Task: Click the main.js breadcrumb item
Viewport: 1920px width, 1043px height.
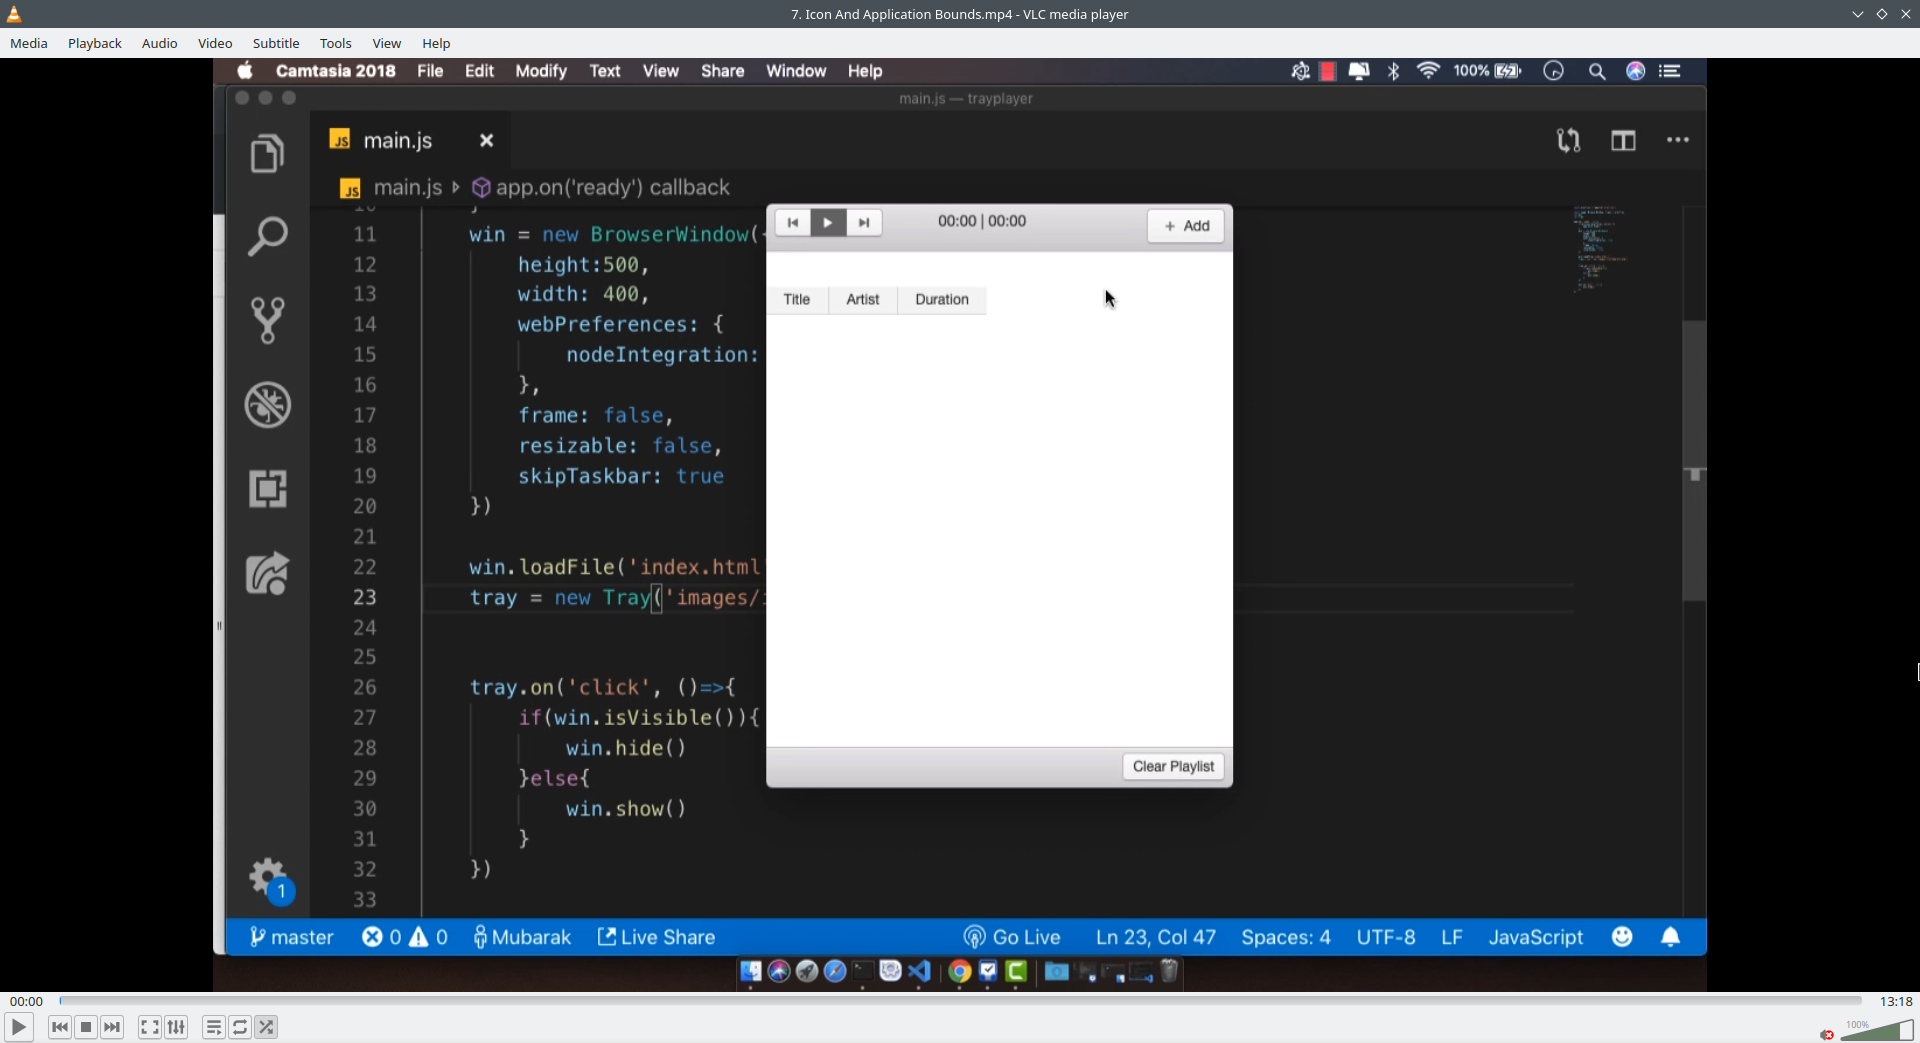Action: (x=391, y=188)
